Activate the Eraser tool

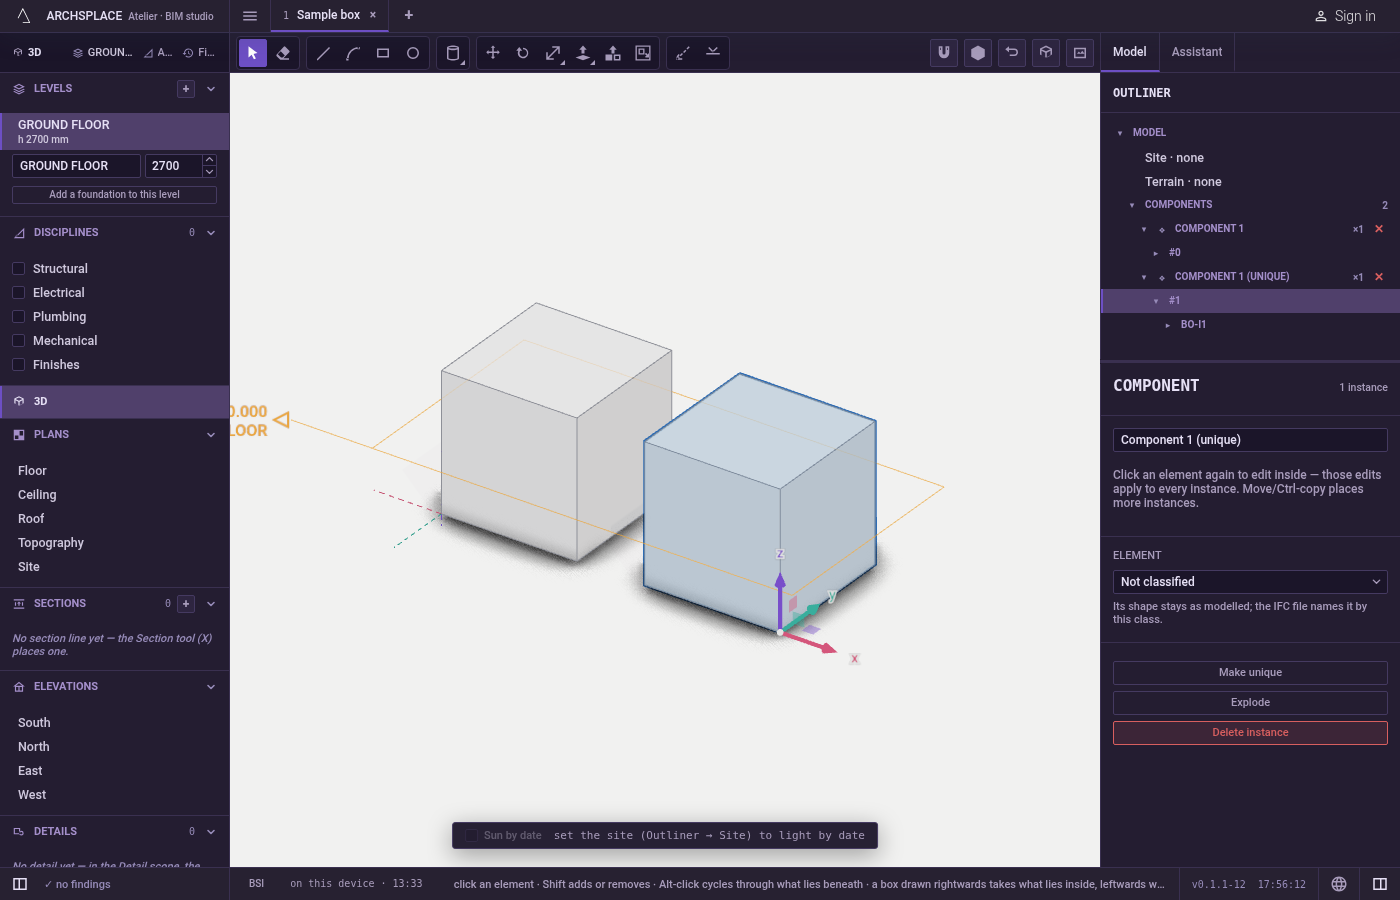[x=283, y=53]
